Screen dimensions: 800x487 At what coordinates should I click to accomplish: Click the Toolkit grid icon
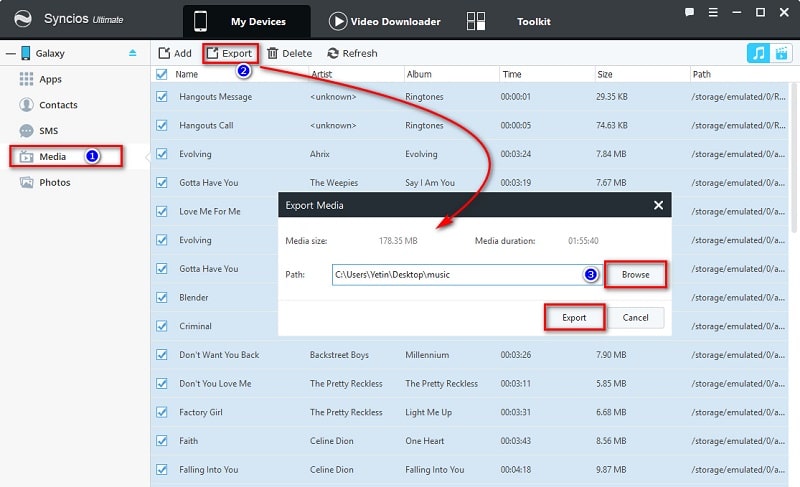[476, 21]
